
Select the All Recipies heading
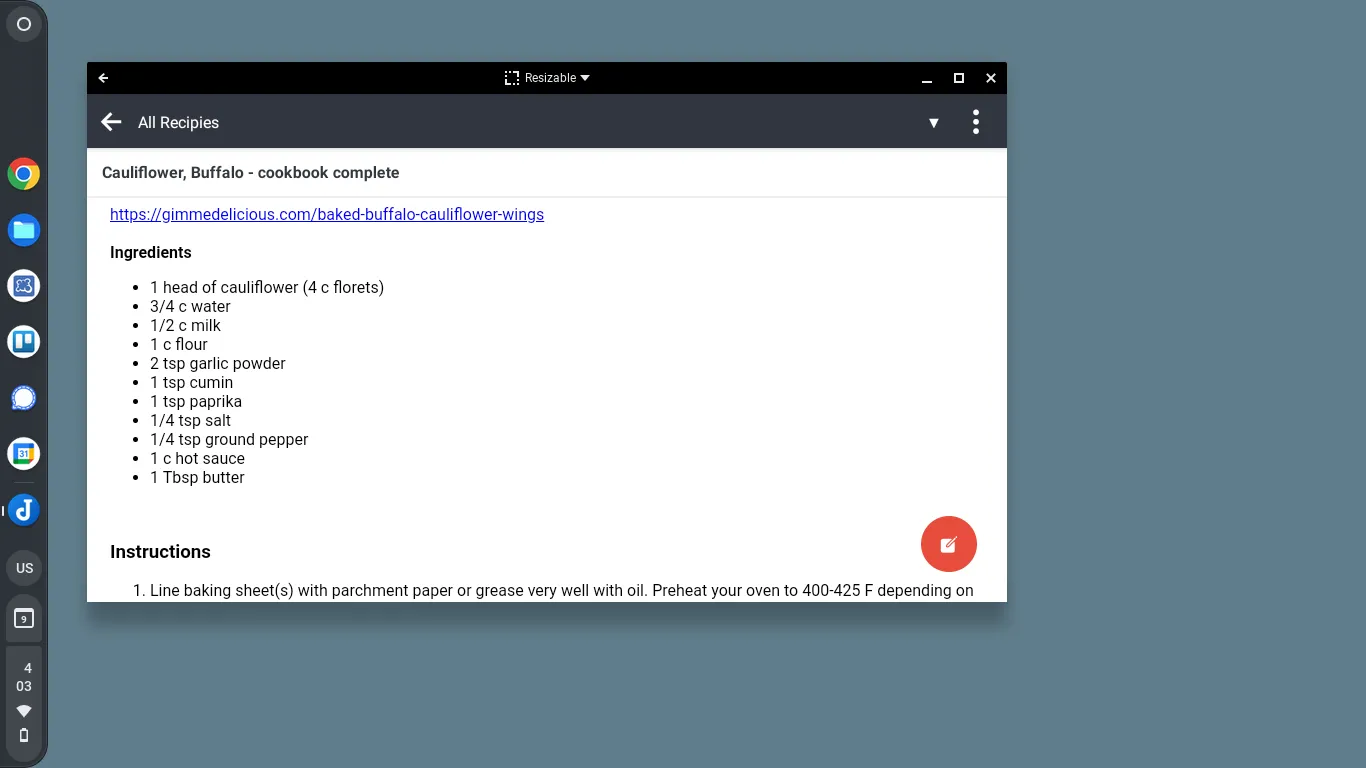(178, 122)
